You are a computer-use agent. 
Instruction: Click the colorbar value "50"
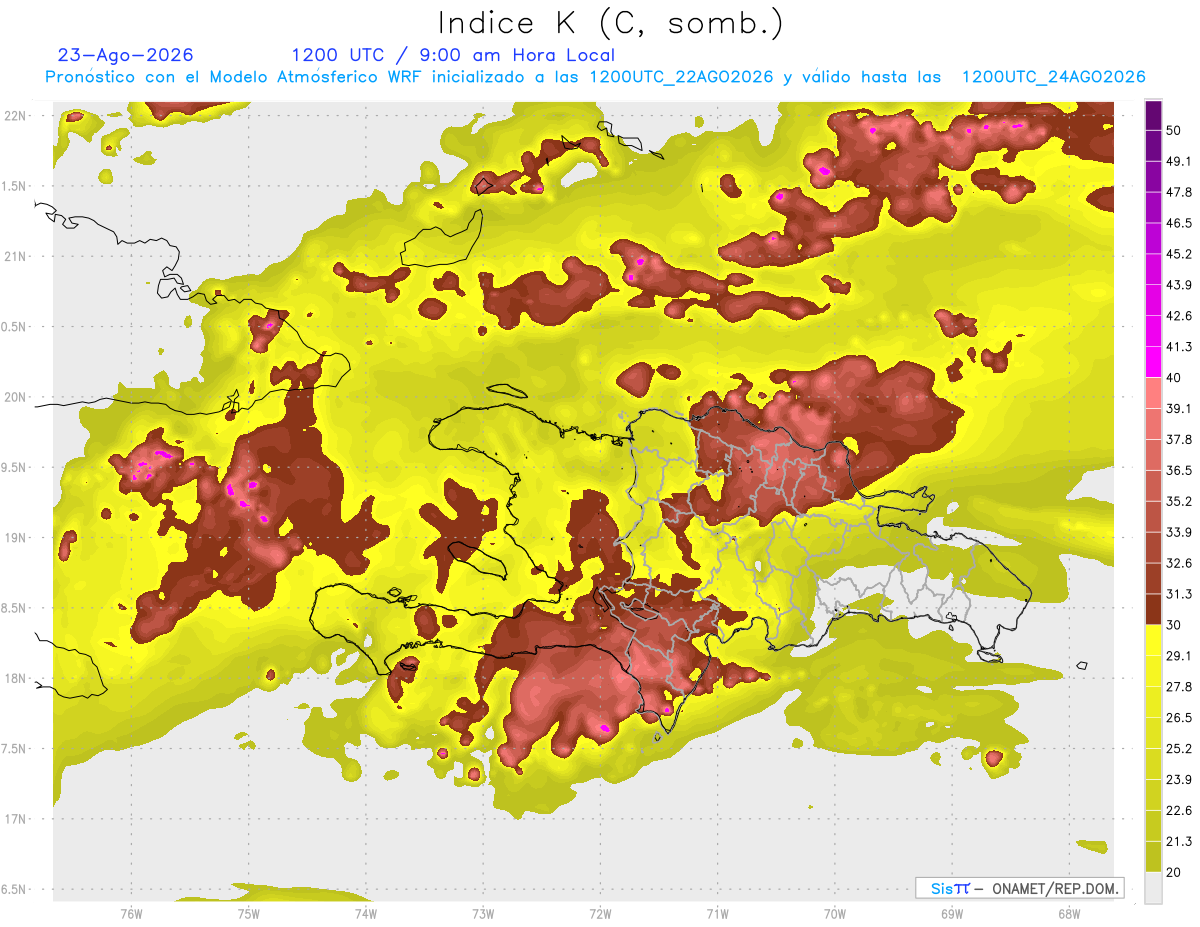[1175, 130]
